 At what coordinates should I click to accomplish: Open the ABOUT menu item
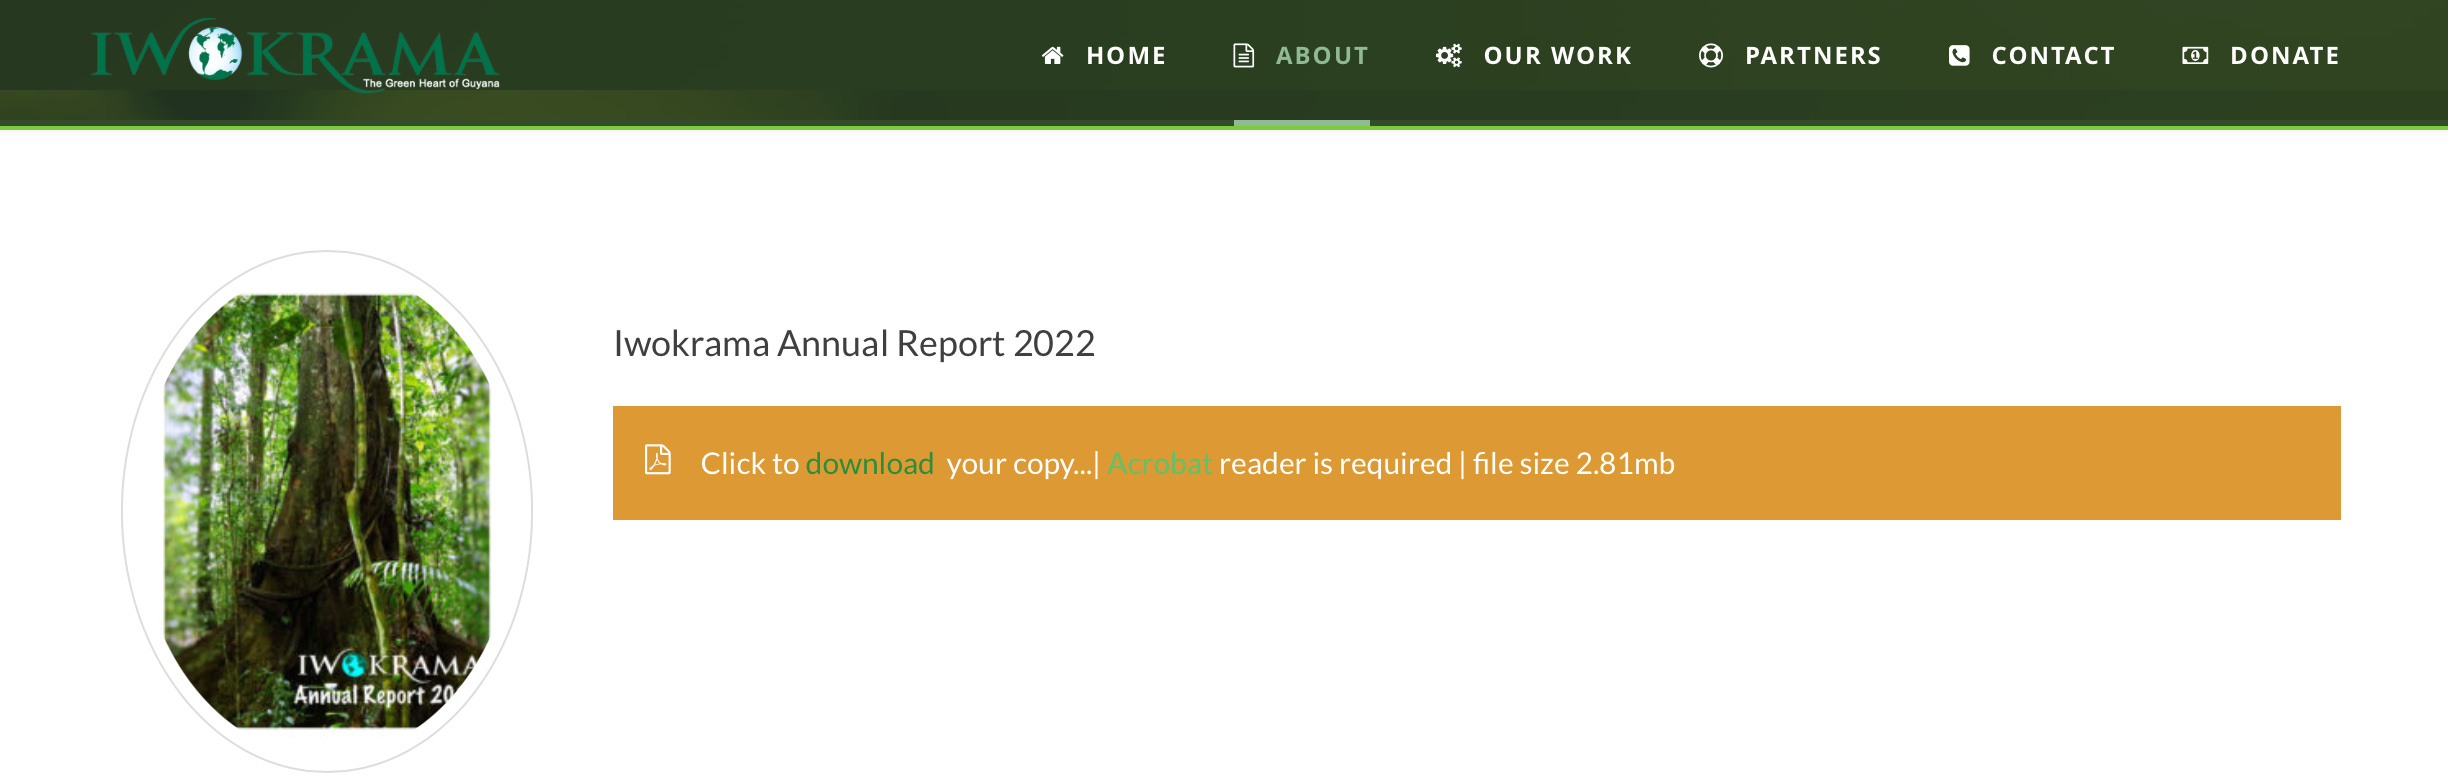tap(1322, 56)
